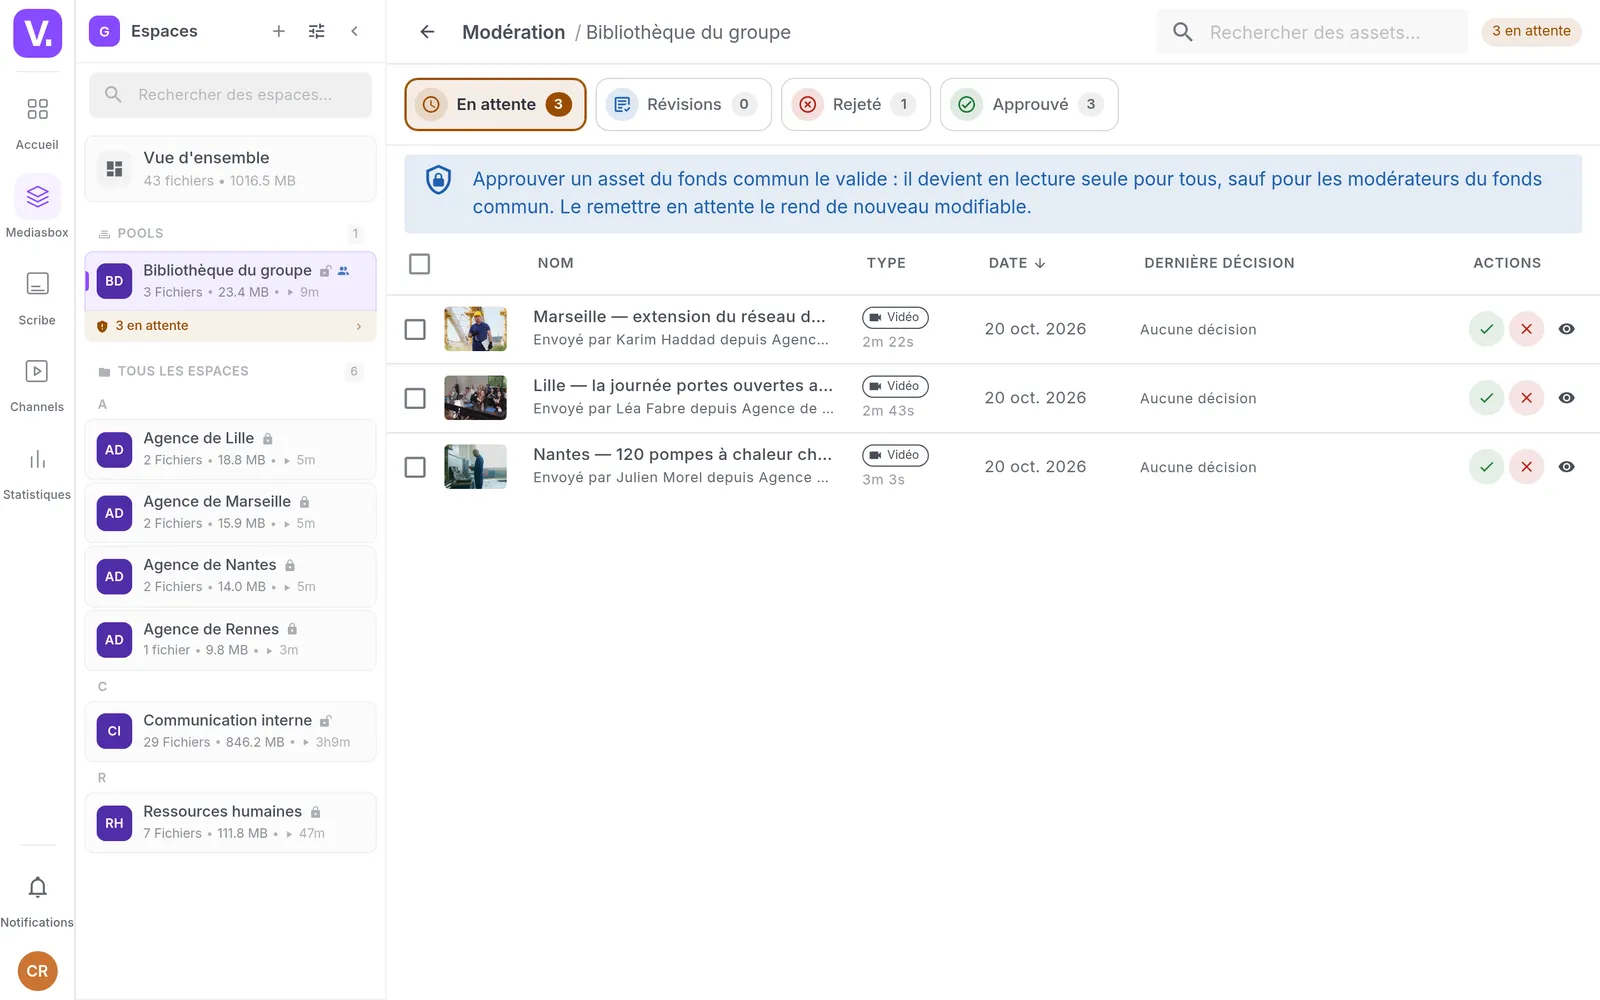1600x1000 pixels.
Task: Switch to the Révisions tab
Action: coord(683,104)
